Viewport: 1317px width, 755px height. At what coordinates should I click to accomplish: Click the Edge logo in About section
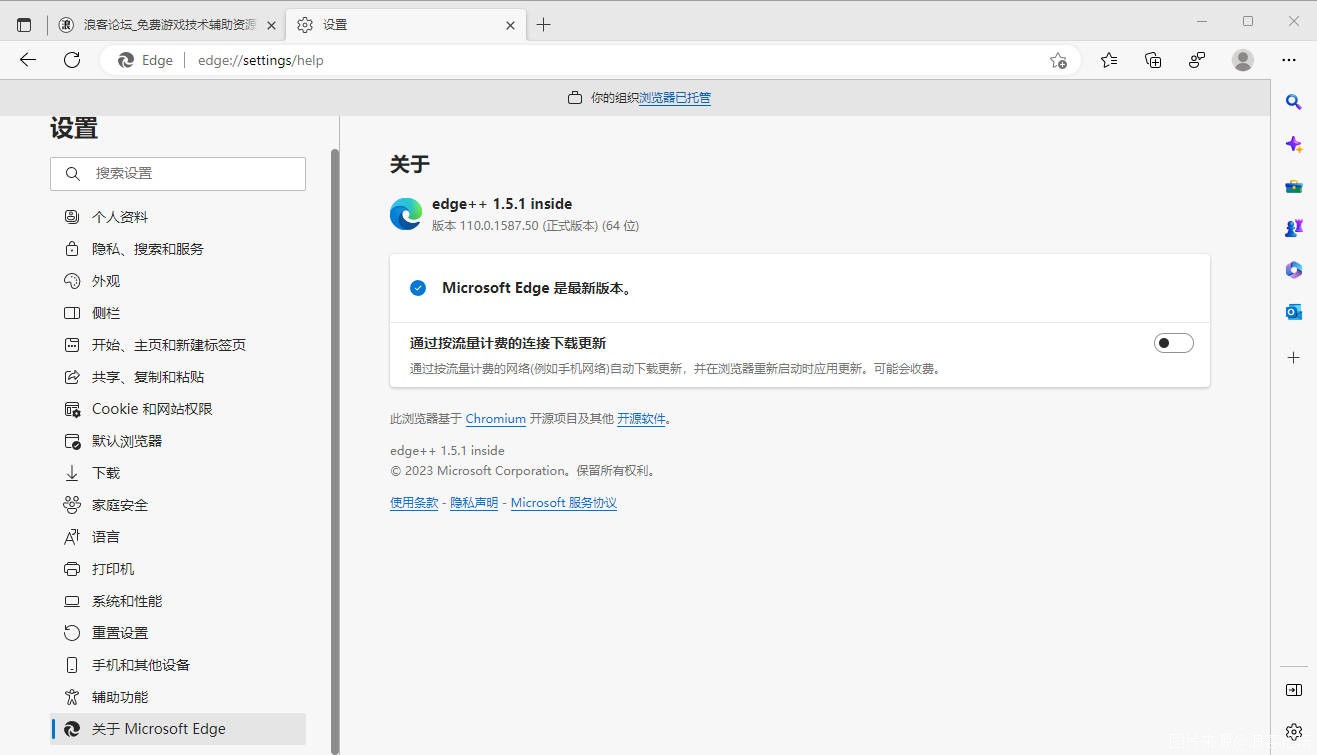(406, 214)
